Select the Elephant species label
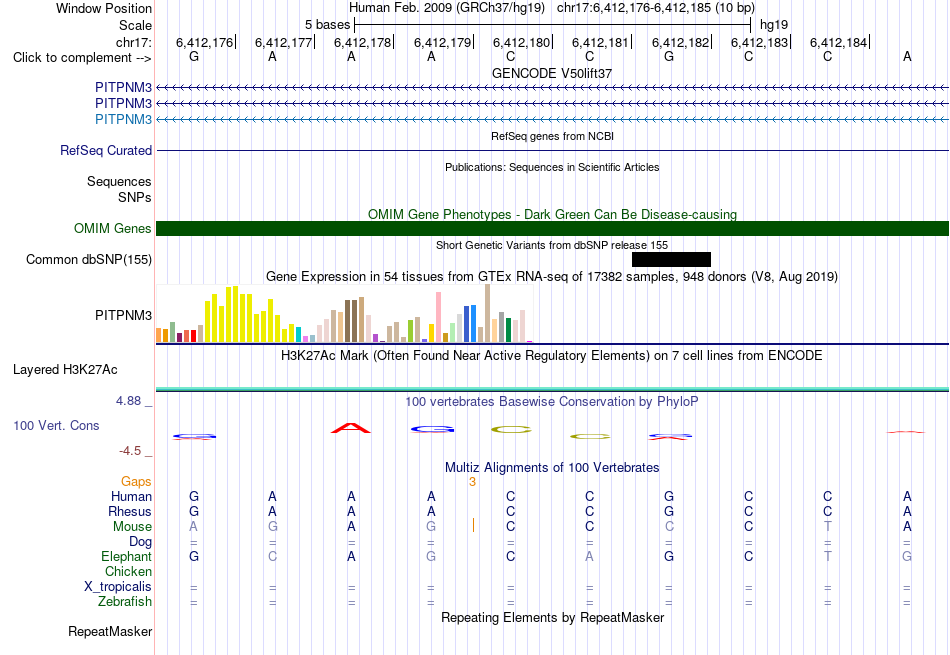This screenshot has width=950, height=655. [x=127, y=556]
